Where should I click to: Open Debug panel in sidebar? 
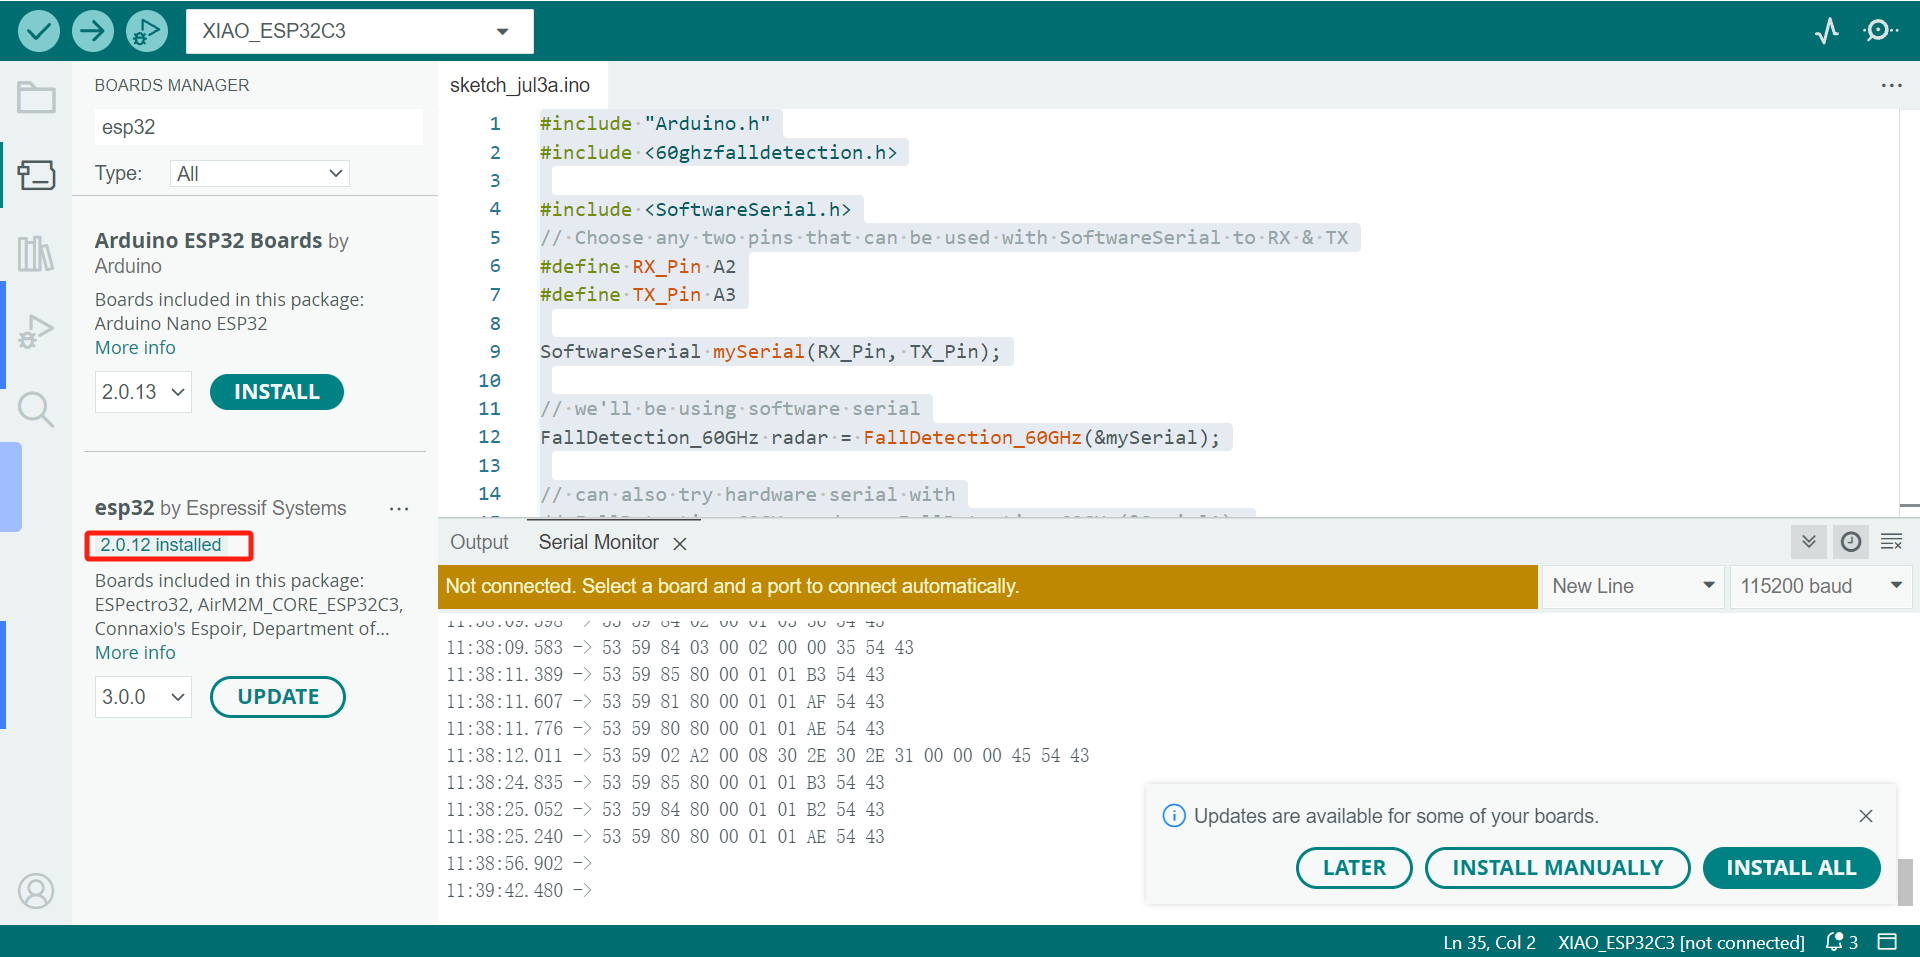tap(36, 331)
